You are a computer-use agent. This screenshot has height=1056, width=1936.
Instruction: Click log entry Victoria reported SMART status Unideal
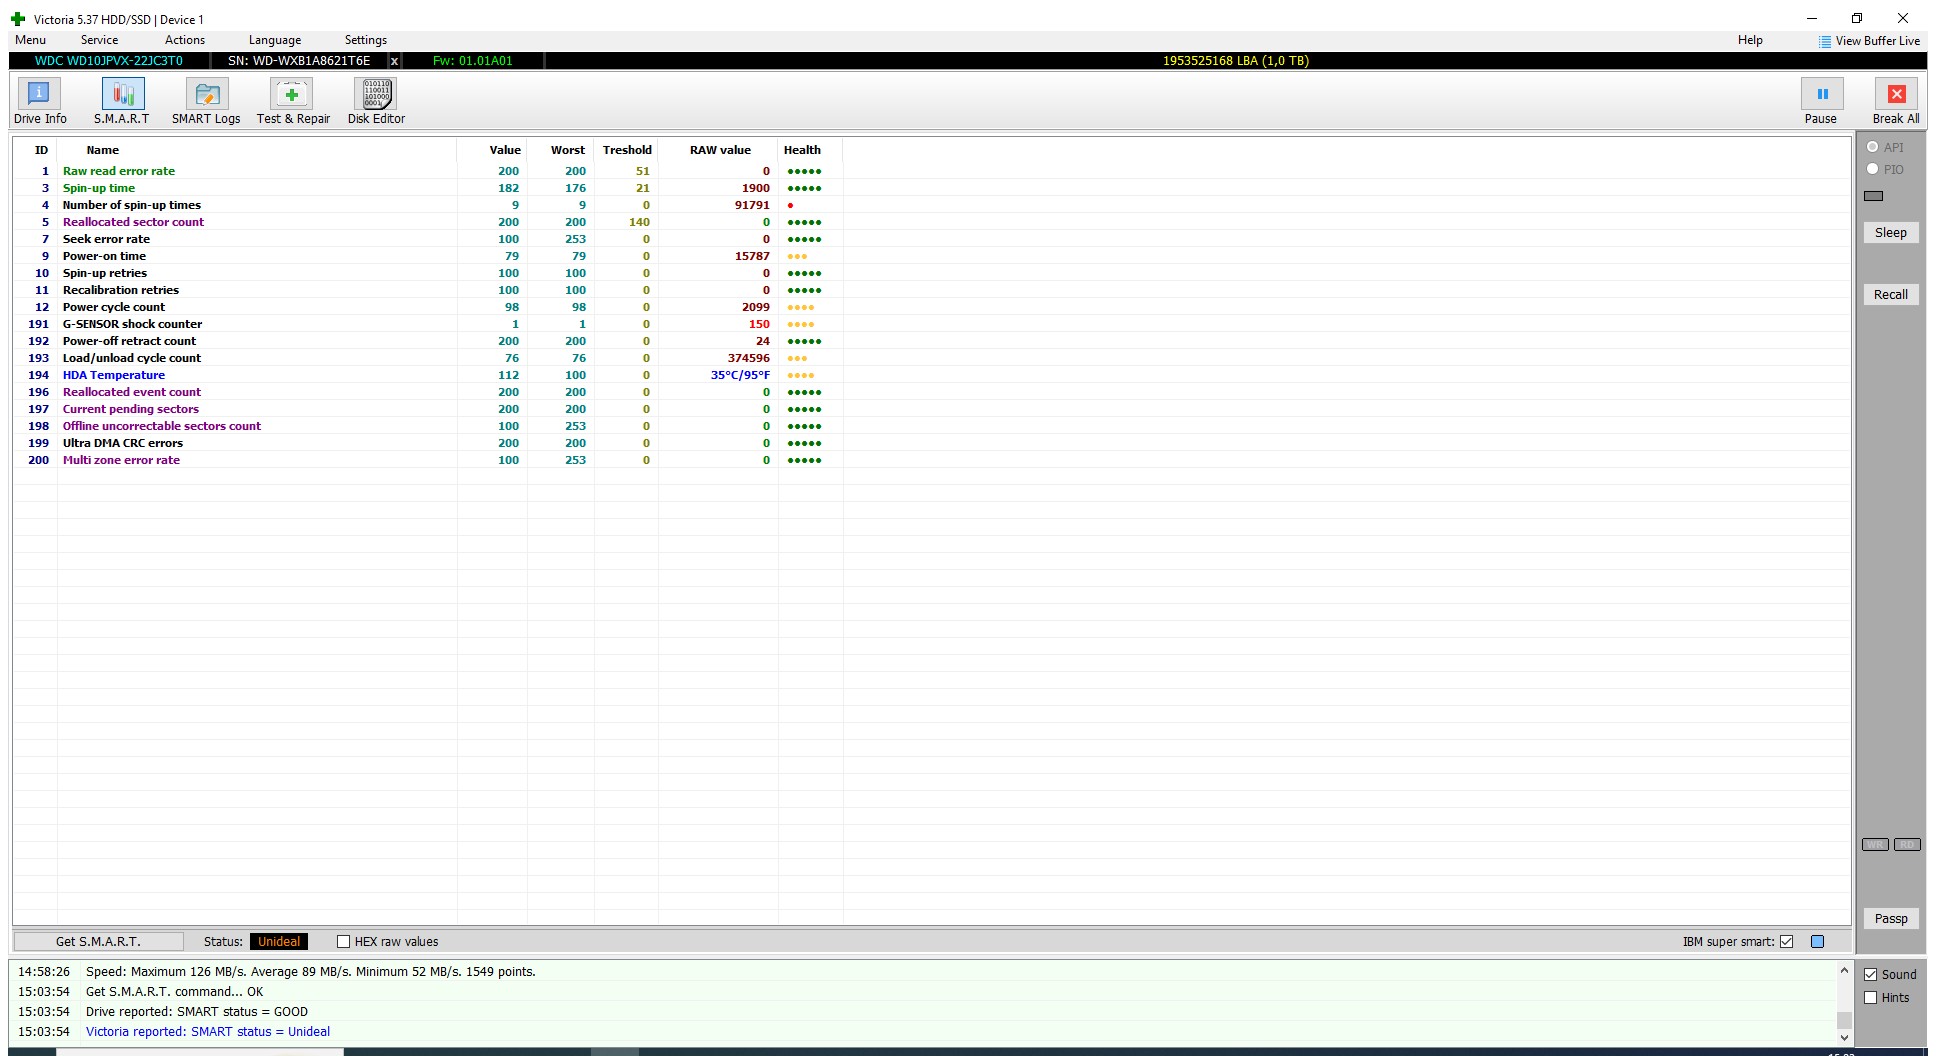tap(207, 1031)
